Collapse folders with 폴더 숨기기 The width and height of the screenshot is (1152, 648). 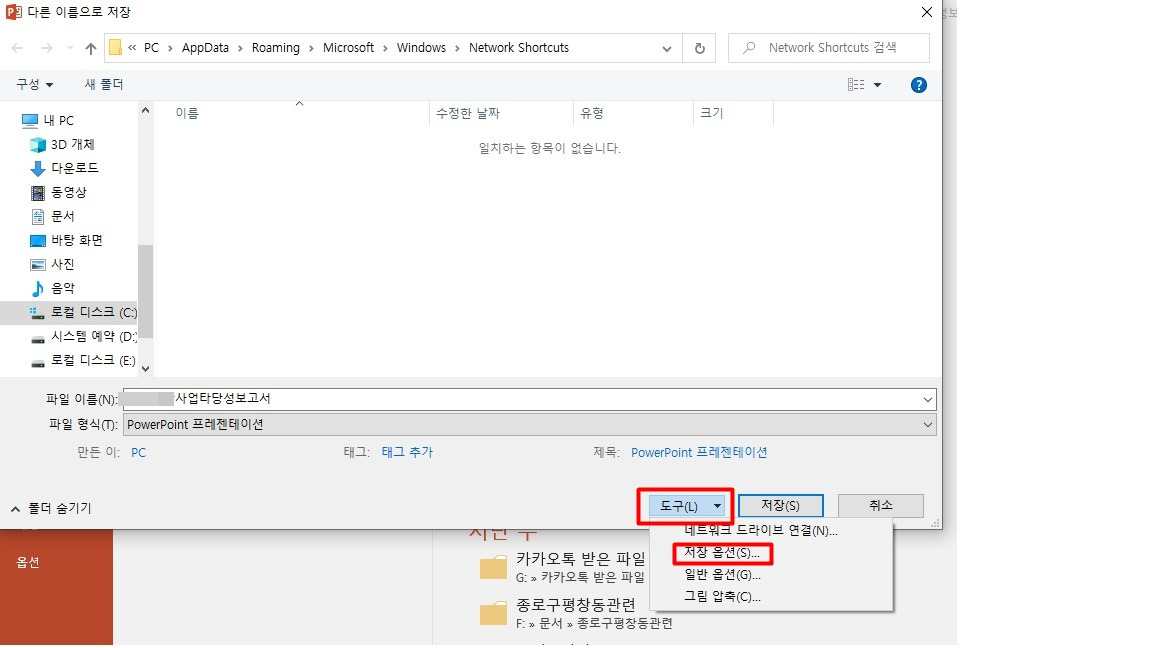point(51,508)
